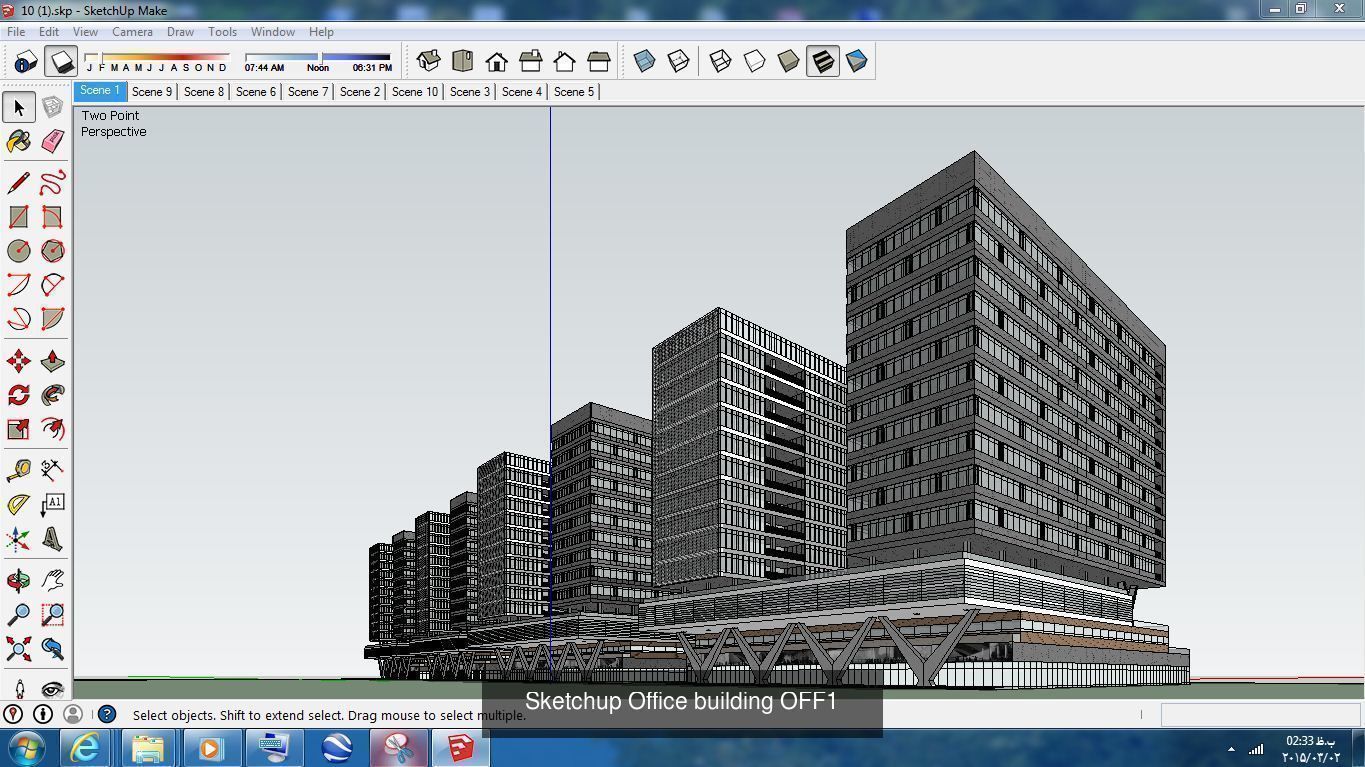Enable Monochrome face style
1365x767 pixels.
(x=857, y=62)
